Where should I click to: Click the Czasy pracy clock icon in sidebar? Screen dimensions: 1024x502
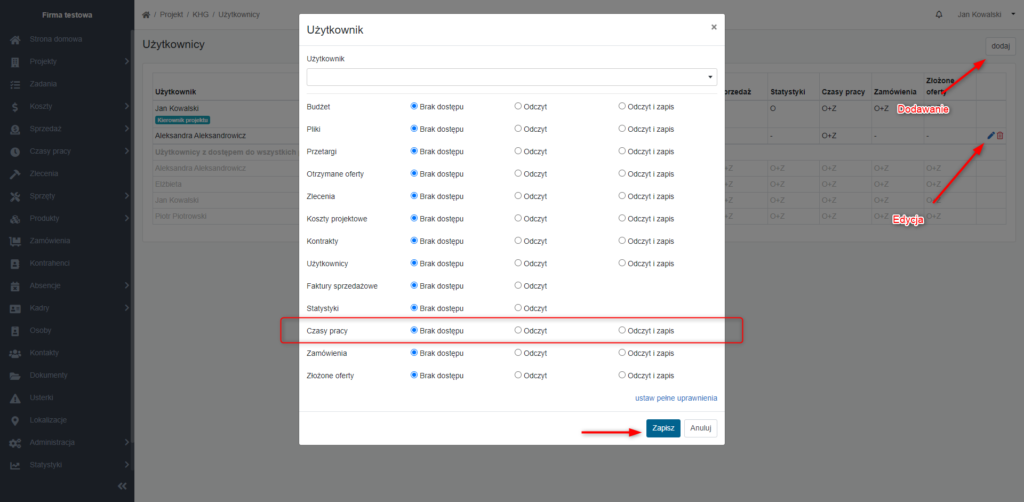(x=15, y=151)
